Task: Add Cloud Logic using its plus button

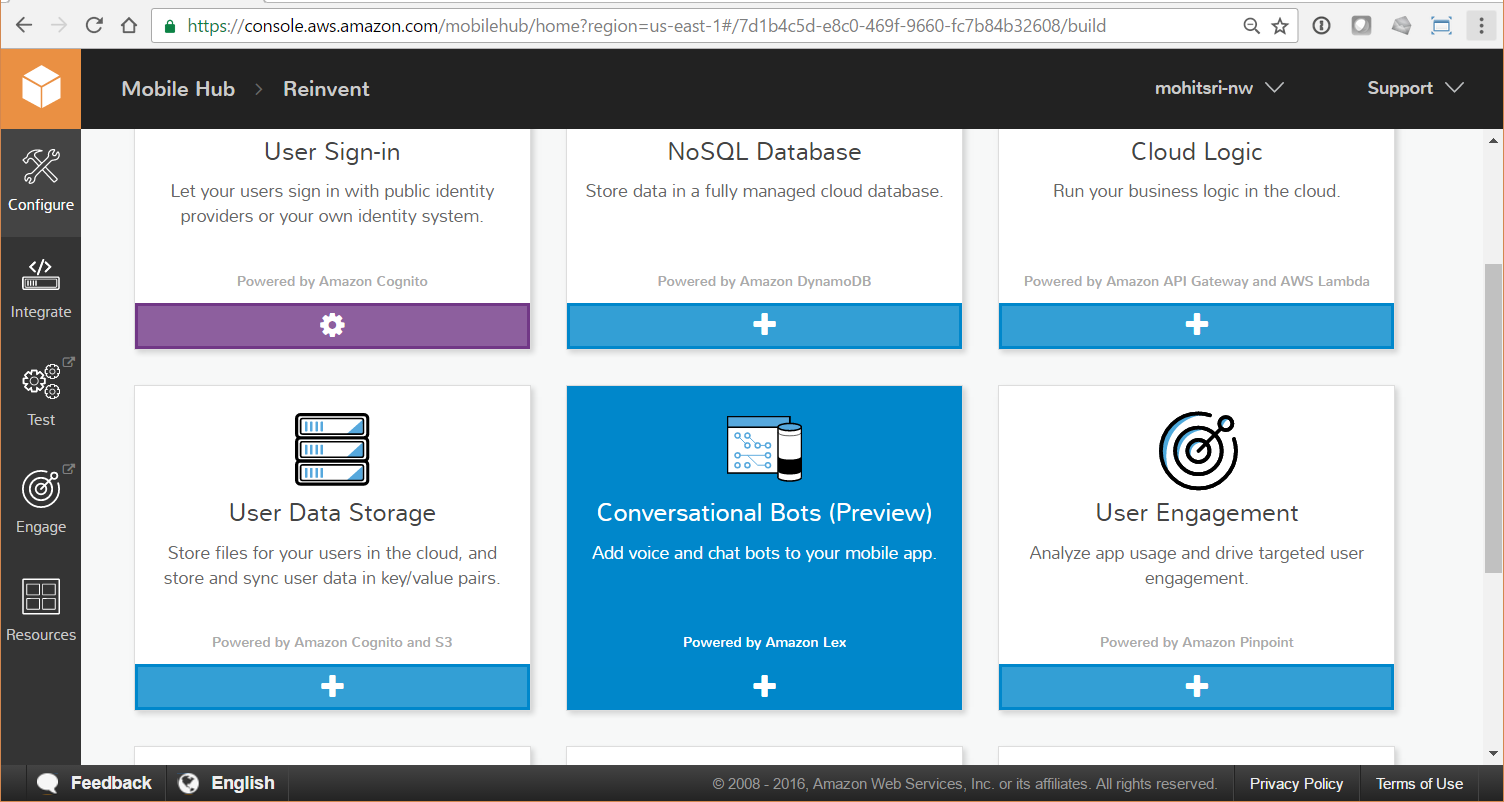Action: click(x=1196, y=324)
